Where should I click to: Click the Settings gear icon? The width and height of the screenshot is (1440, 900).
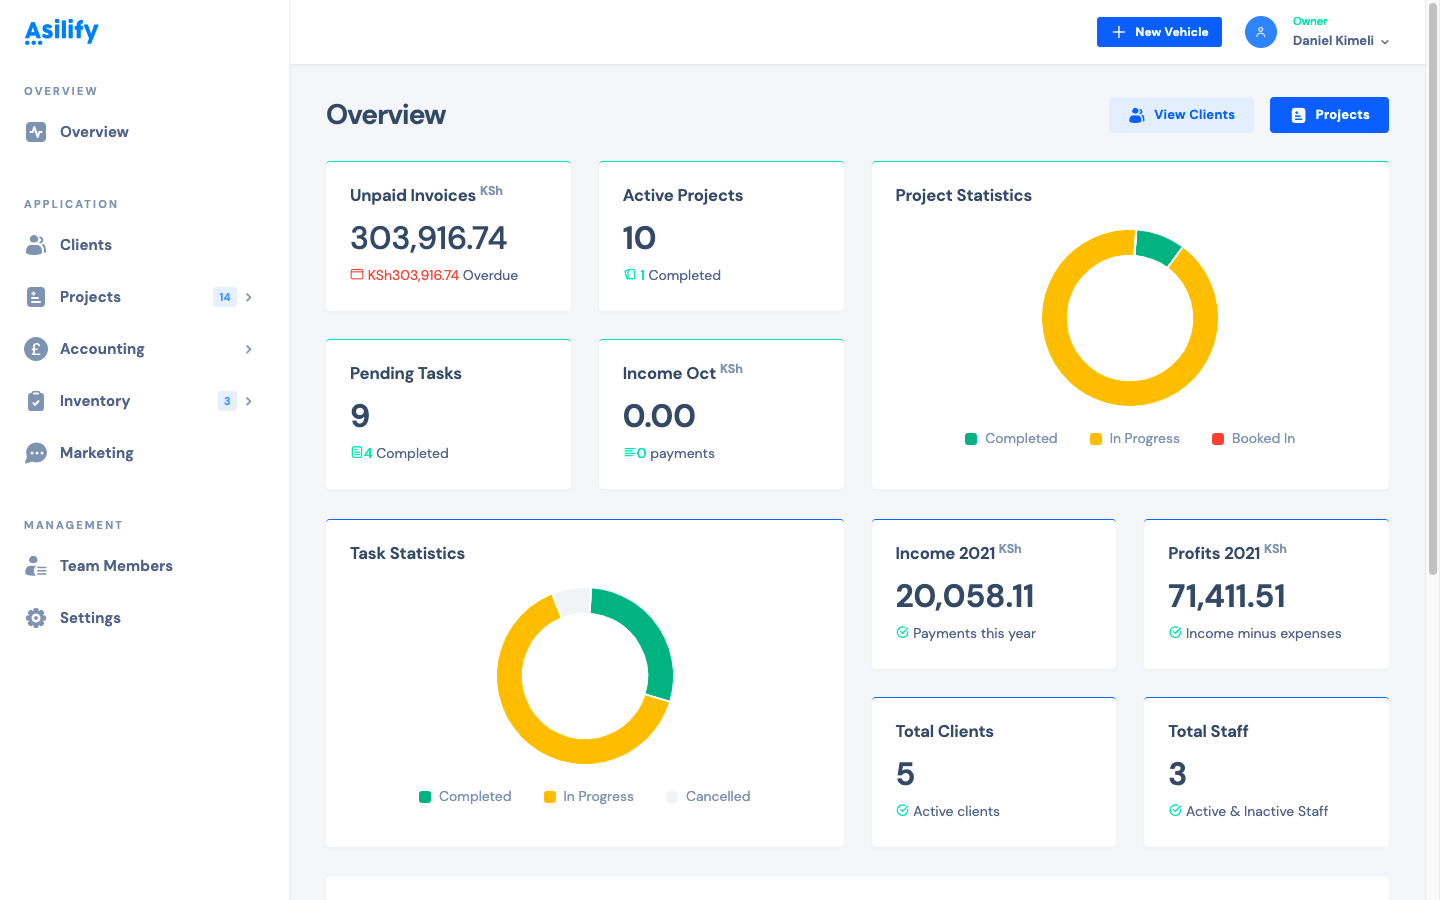[36, 618]
